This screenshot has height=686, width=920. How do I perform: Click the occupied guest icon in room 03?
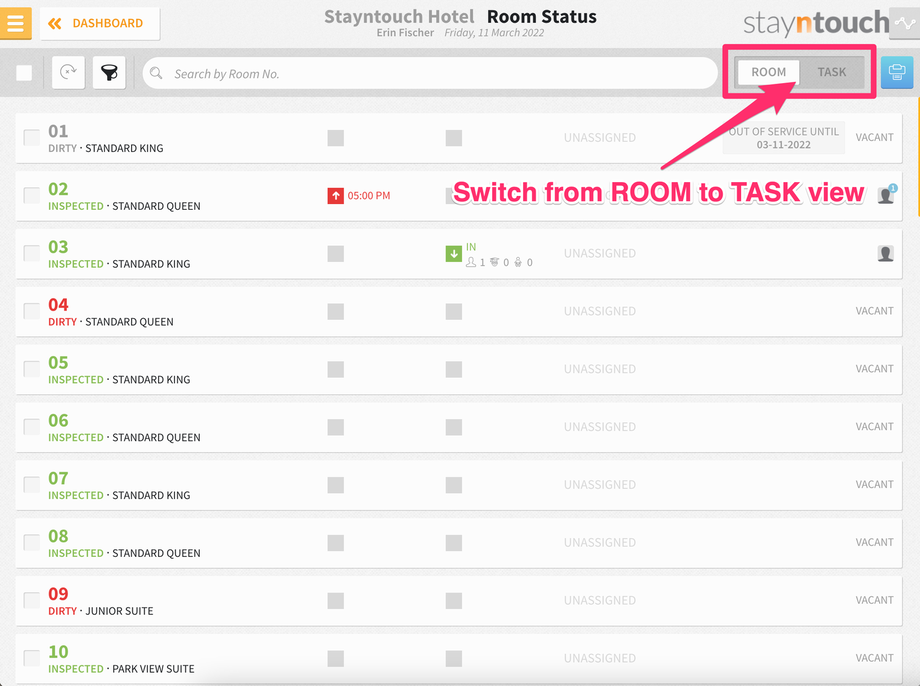coord(885,254)
